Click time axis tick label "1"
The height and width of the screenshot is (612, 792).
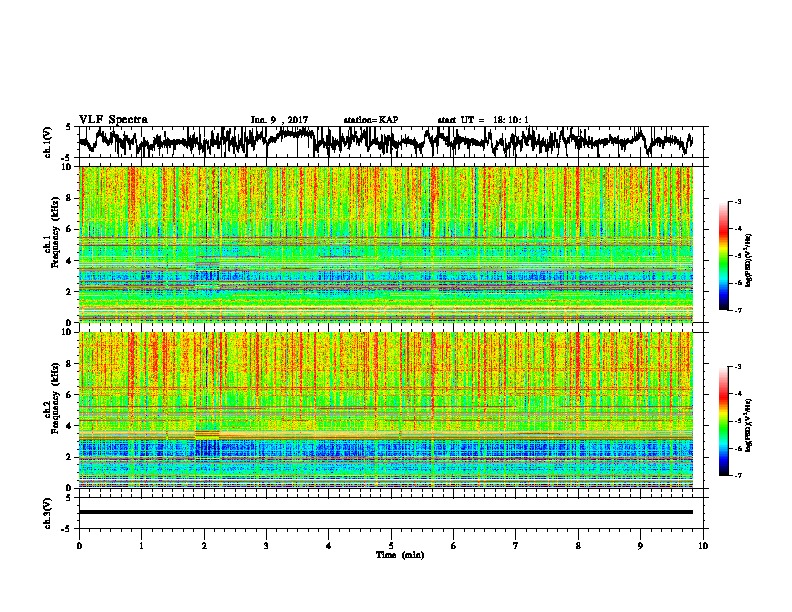(142, 546)
